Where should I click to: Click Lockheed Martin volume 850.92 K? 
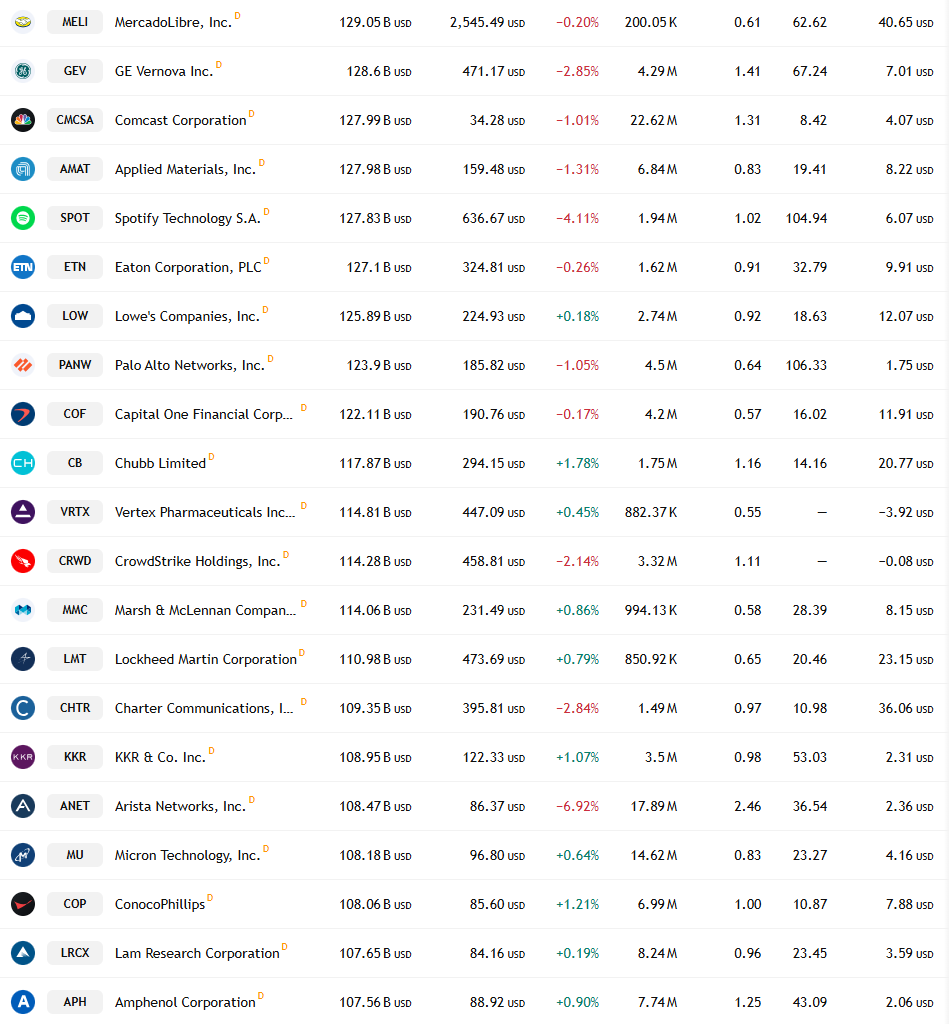[651, 660]
